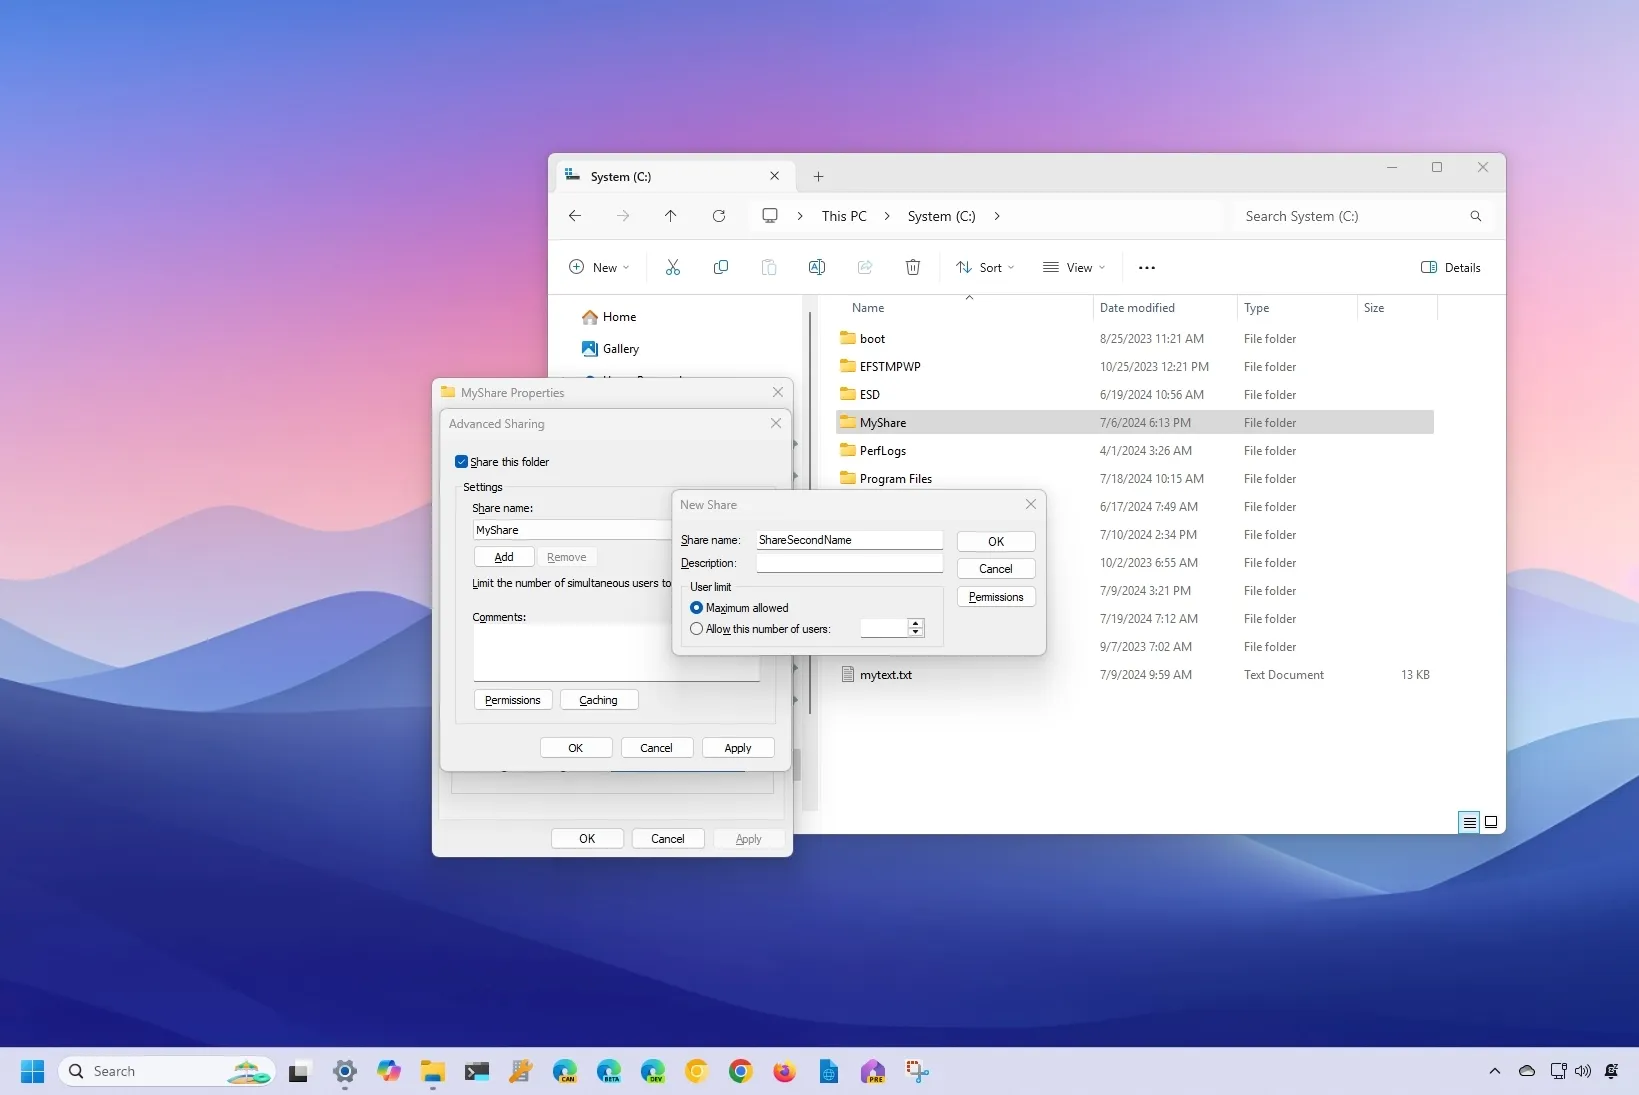Click the Cut scissors icon in toolbar
This screenshot has height=1095, width=1639.
point(673,267)
